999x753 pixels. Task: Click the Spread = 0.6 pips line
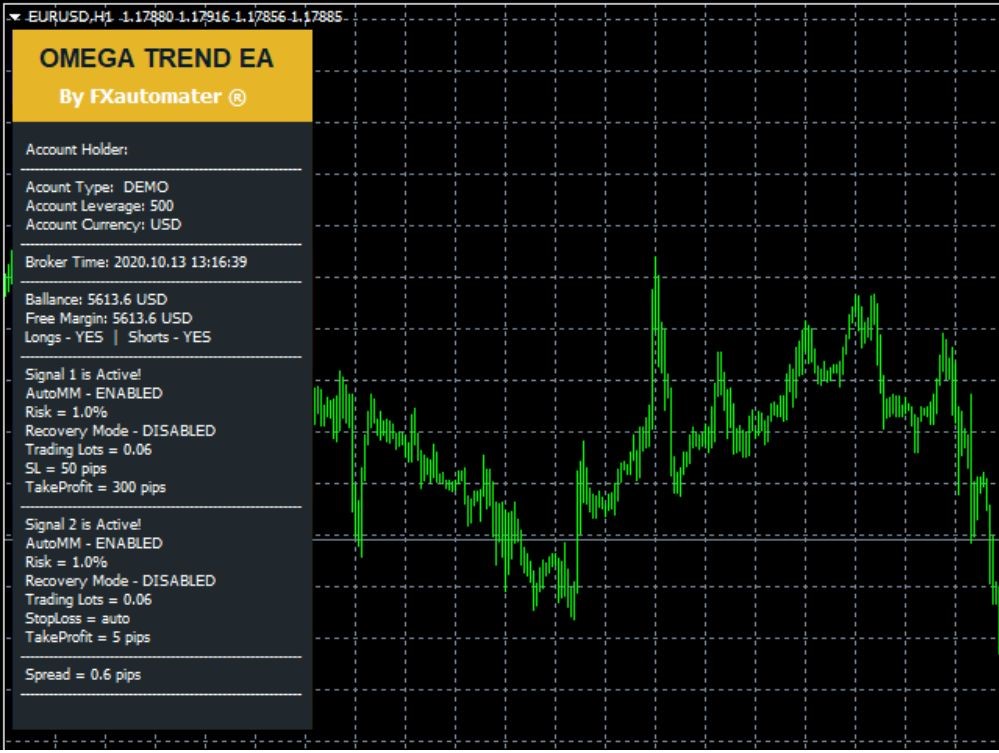tap(83, 675)
